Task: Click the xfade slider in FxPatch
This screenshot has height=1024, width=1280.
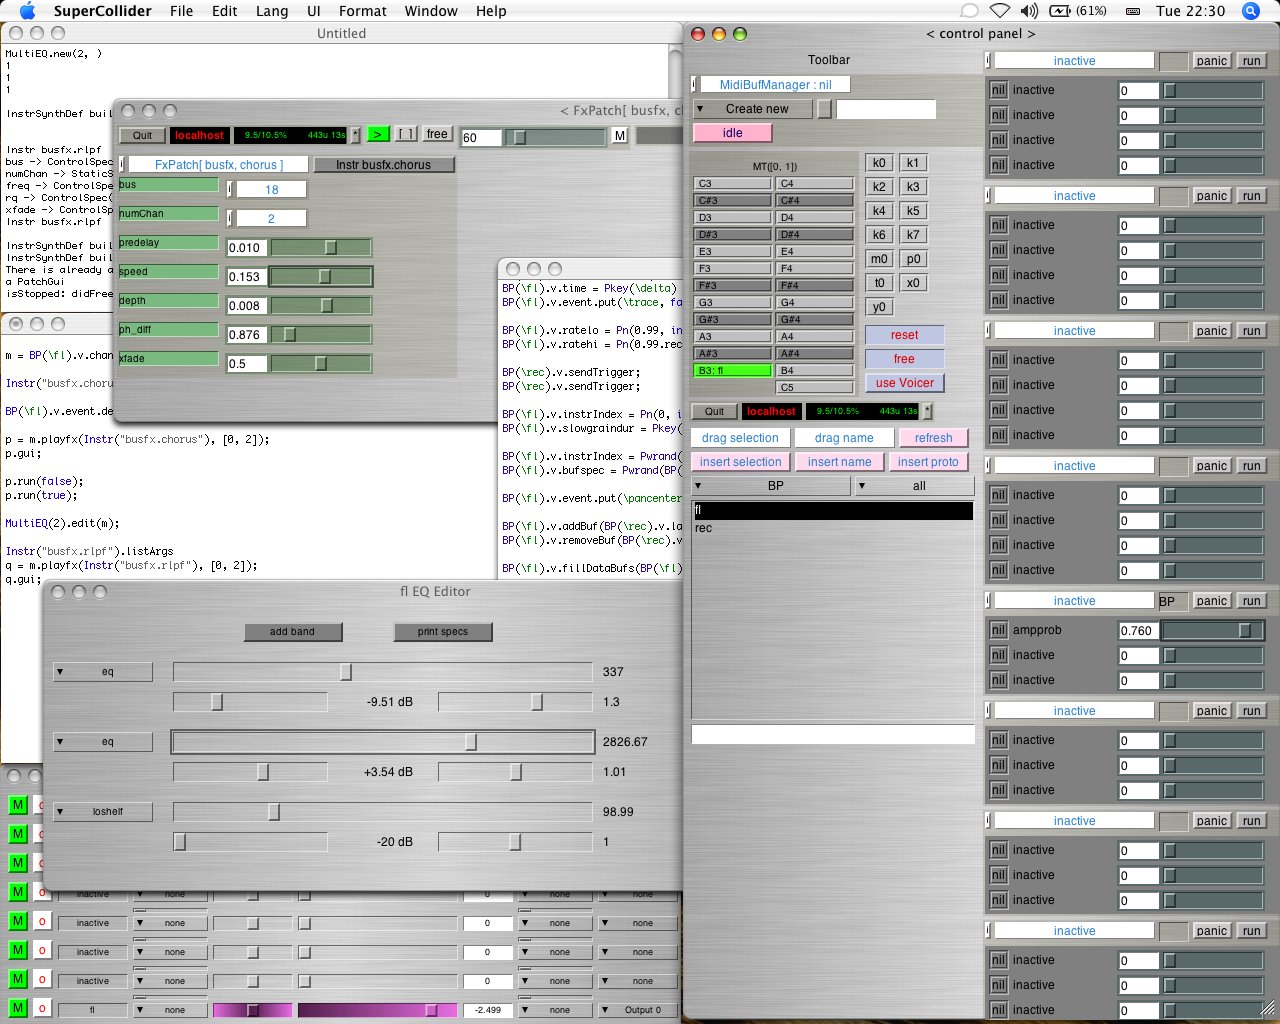Action: coord(321,364)
